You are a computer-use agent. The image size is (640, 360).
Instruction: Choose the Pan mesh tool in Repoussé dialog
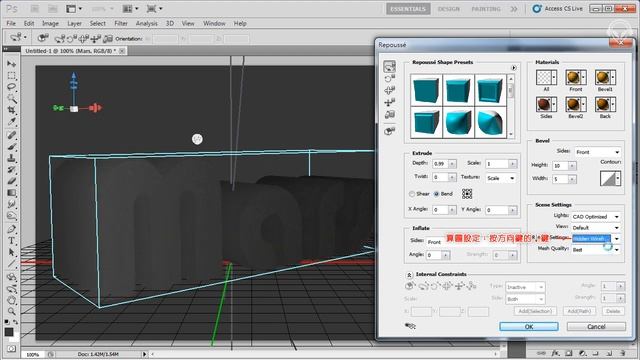389,90
